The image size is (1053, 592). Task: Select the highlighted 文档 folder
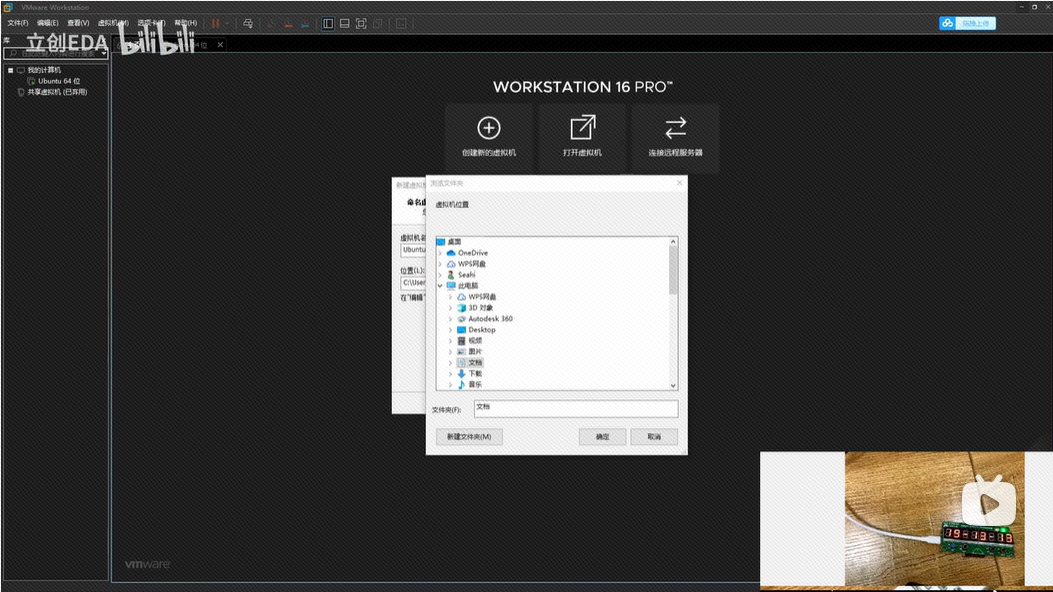coord(470,362)
